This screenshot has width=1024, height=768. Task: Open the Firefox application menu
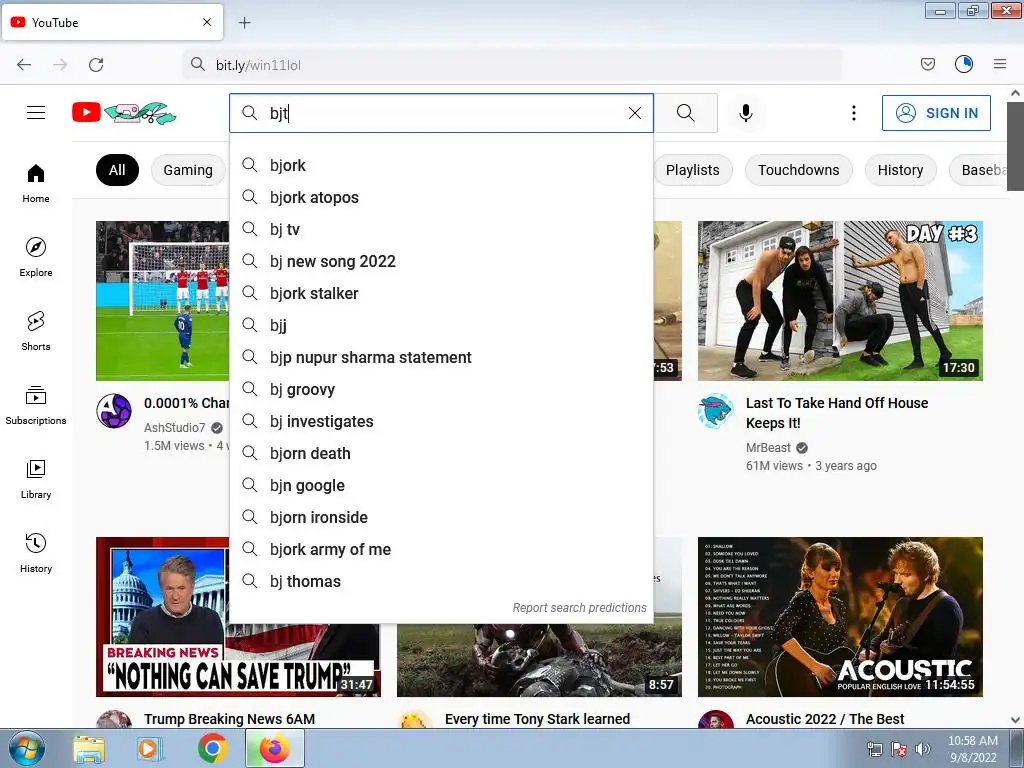click(1000, 64)
